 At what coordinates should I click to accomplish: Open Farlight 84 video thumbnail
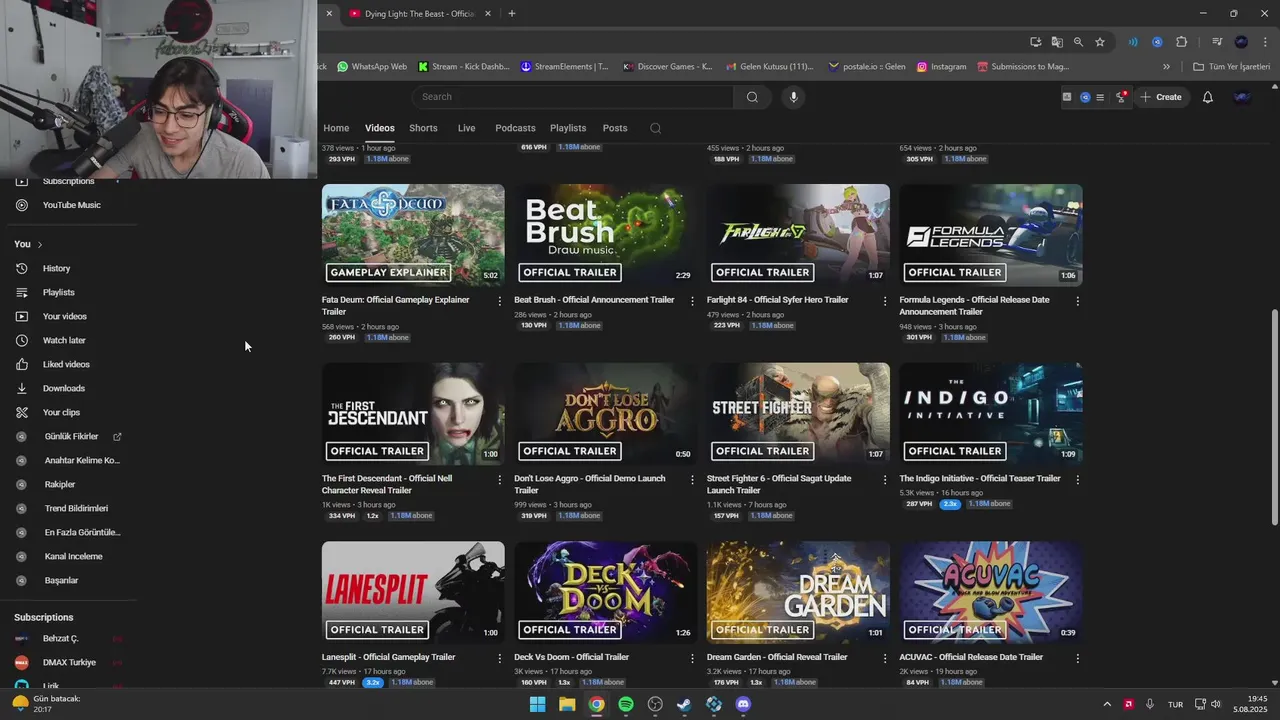(x=798, y=235)
